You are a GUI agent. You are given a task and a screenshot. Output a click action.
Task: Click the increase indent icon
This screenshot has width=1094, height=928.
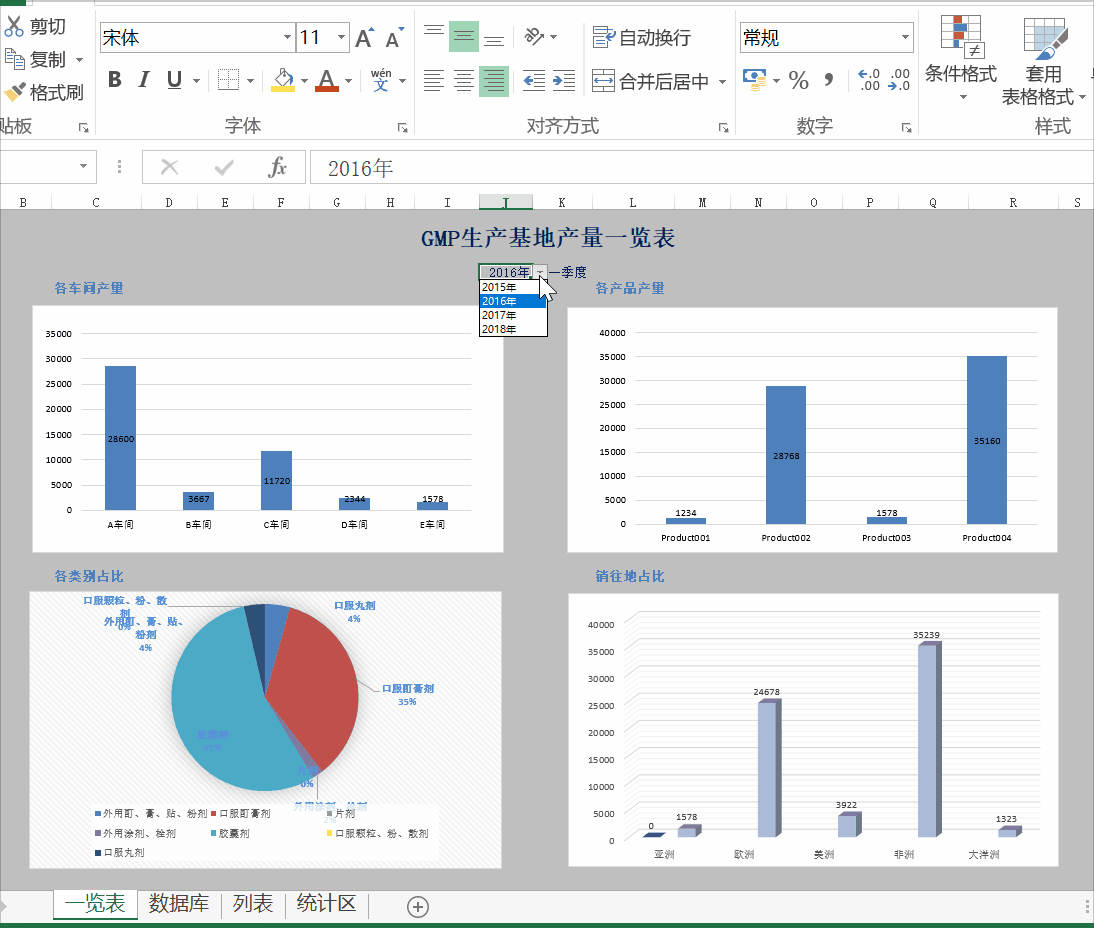click(x=564, y=80)
